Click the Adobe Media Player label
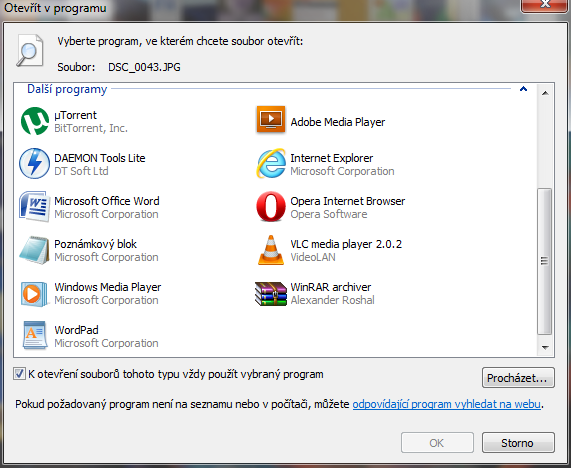 (x=338, y=122)
